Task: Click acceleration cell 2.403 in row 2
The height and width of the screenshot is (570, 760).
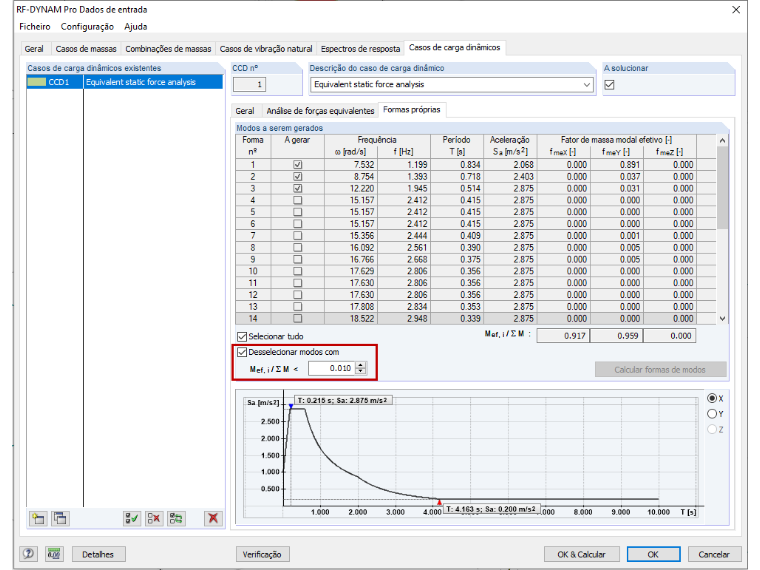Action: pos(510,176)
